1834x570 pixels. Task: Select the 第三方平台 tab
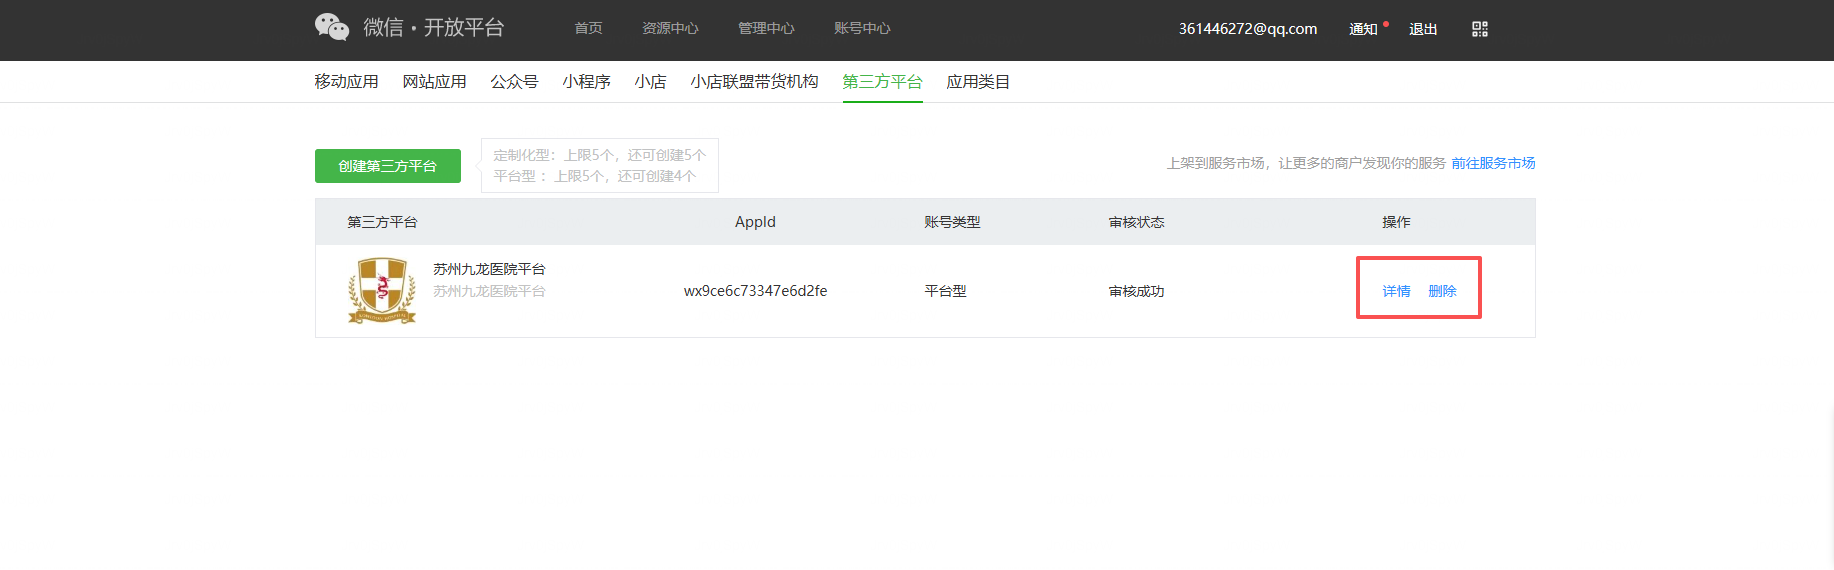(882, 82)
